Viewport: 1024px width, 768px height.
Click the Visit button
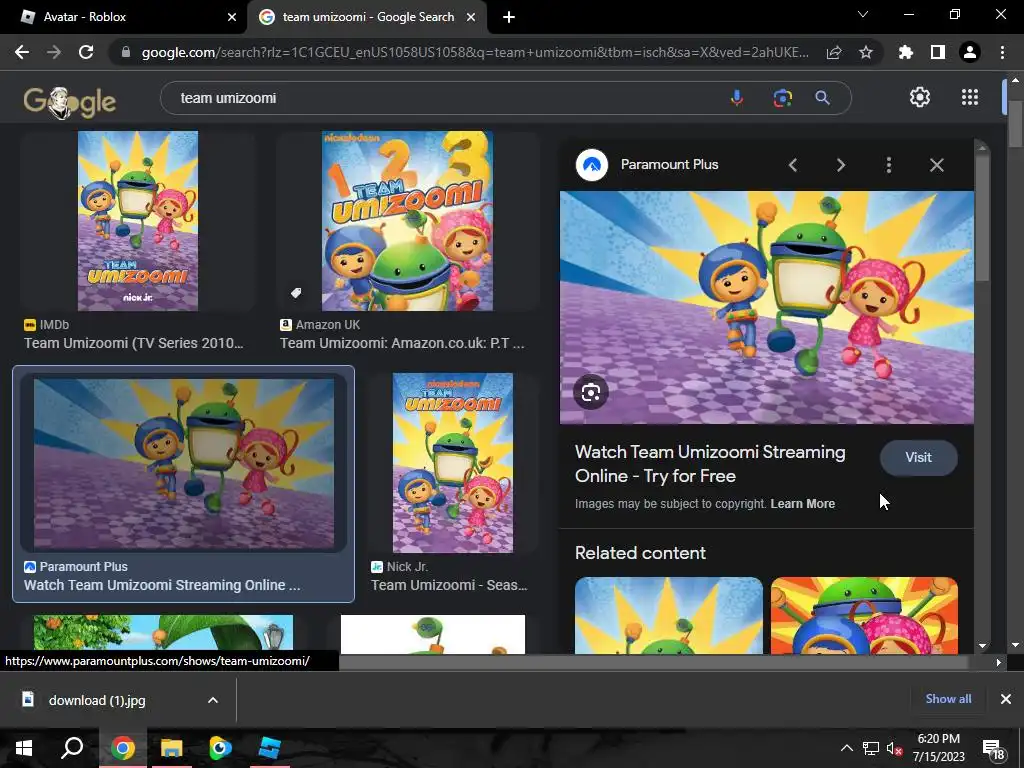click(918, 457)
